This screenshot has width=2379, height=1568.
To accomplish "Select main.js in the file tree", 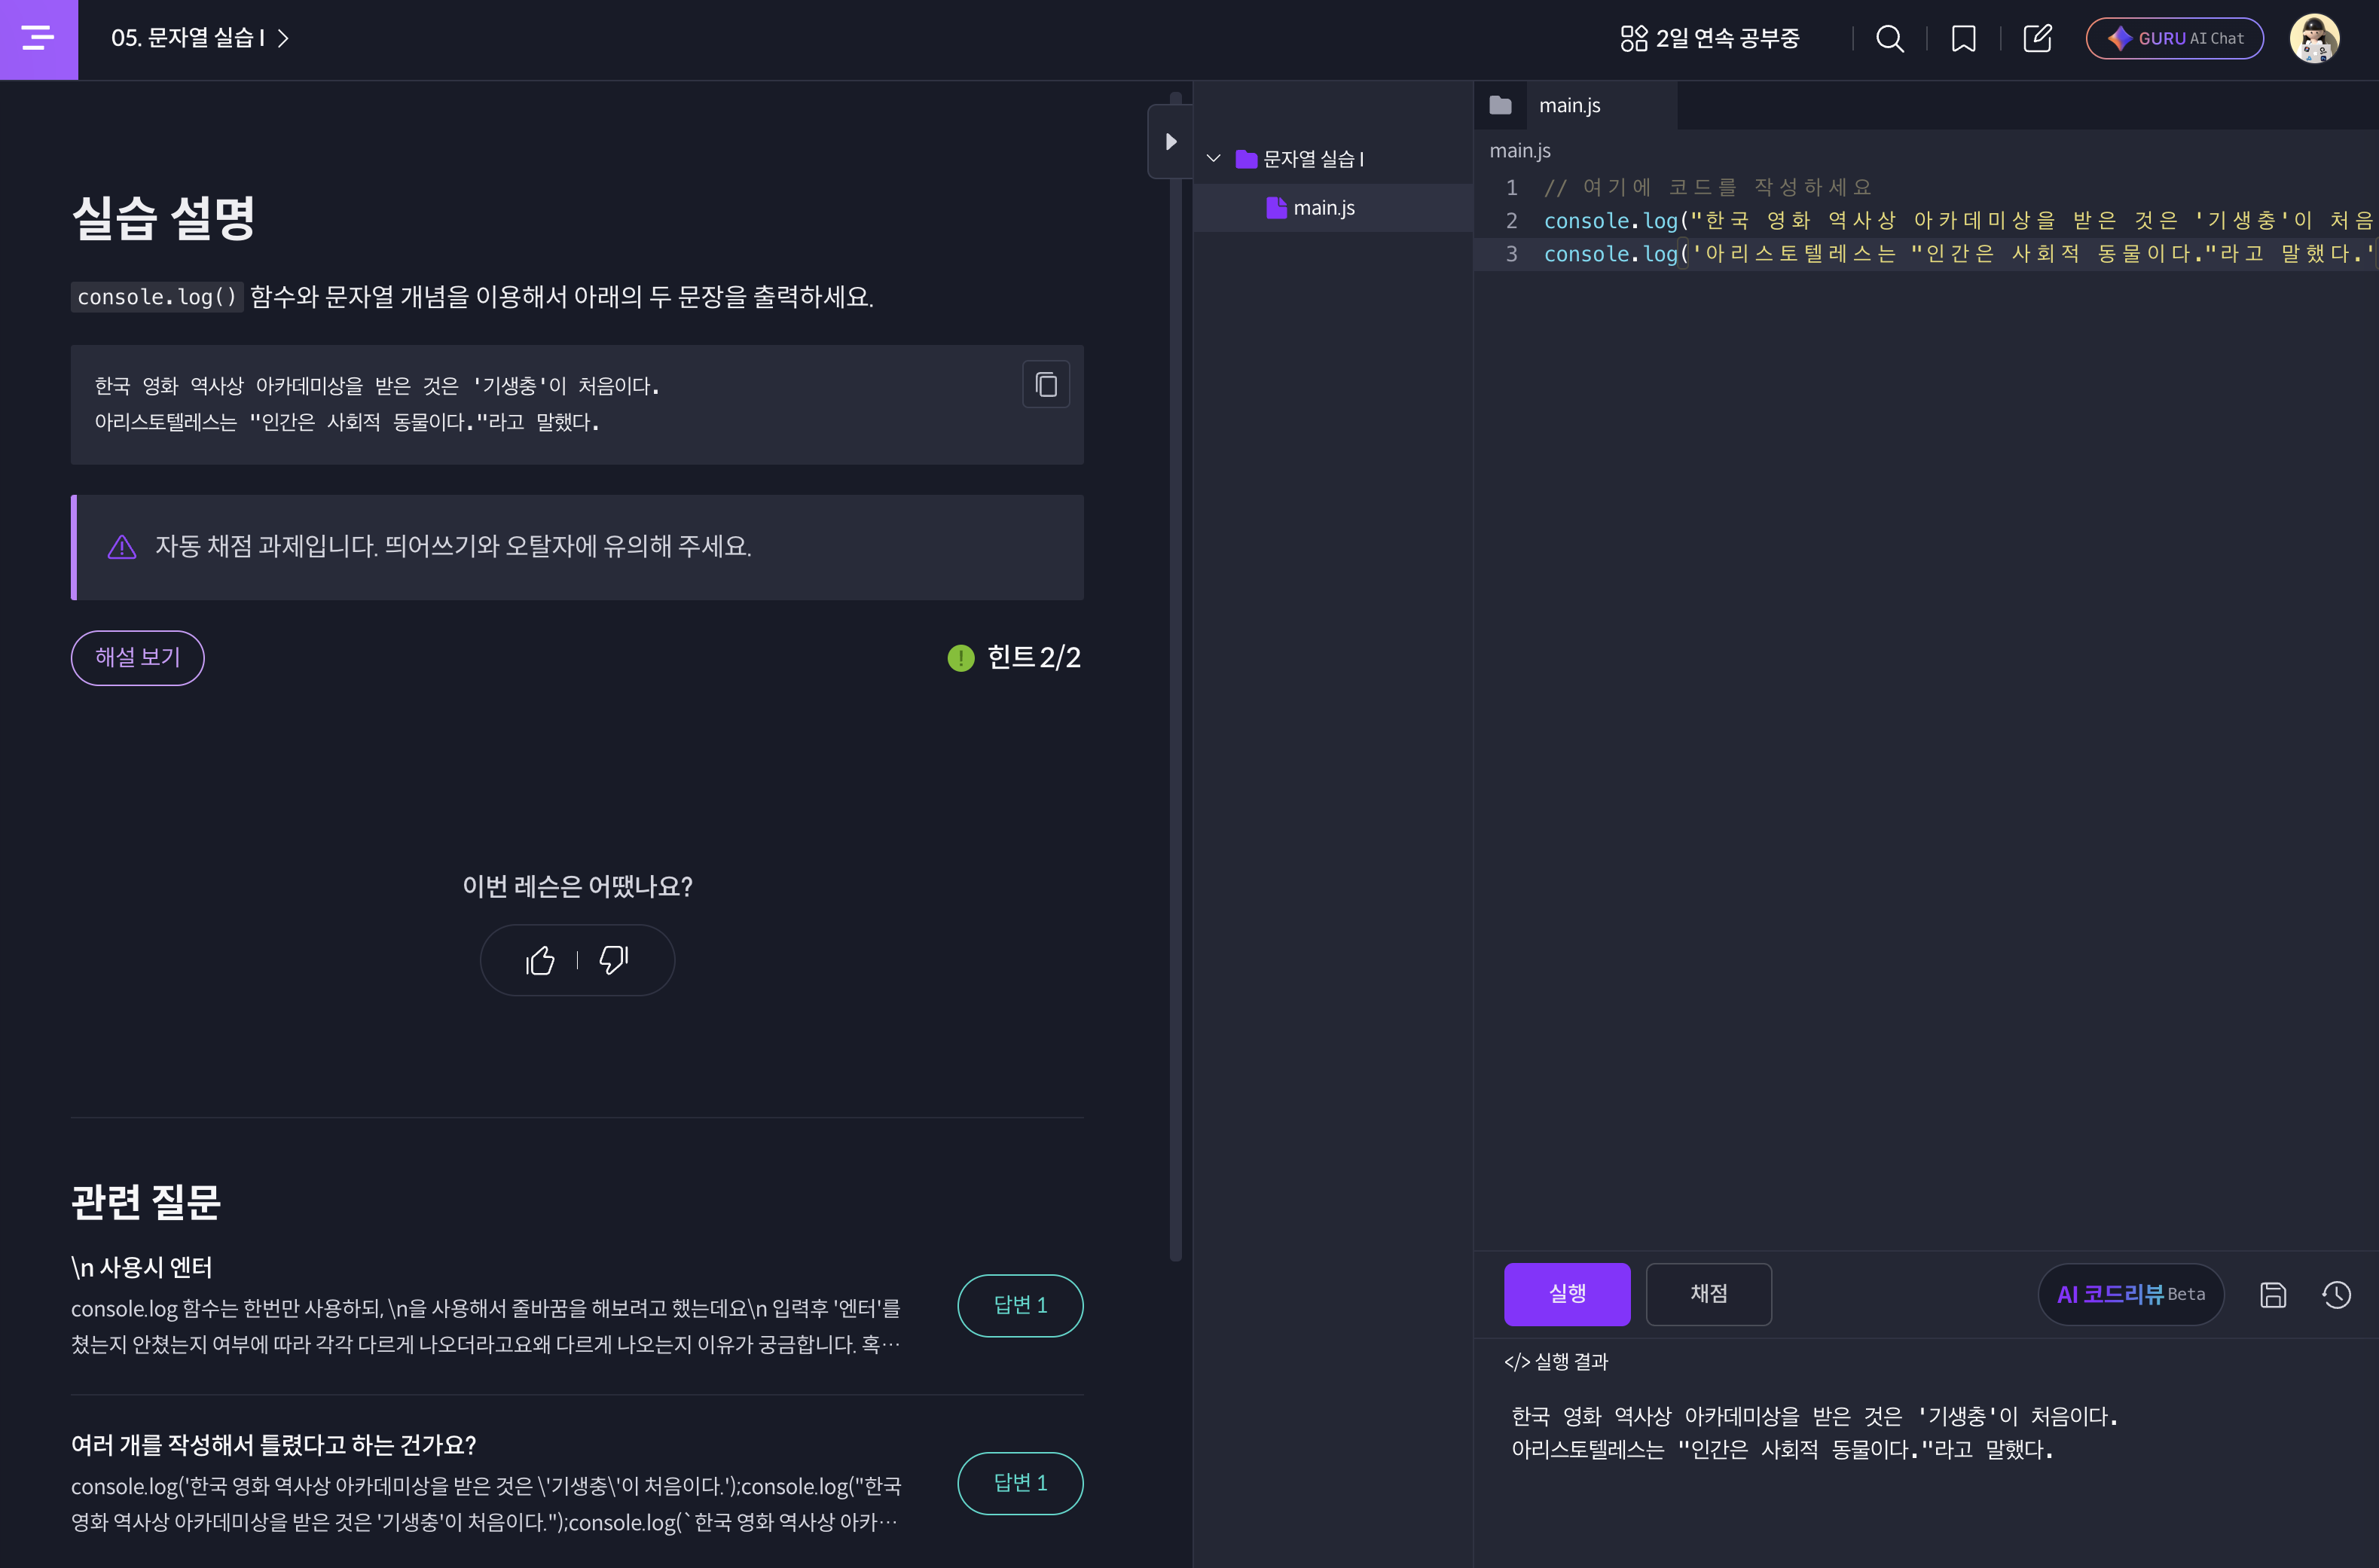I will click(1323, 208).
